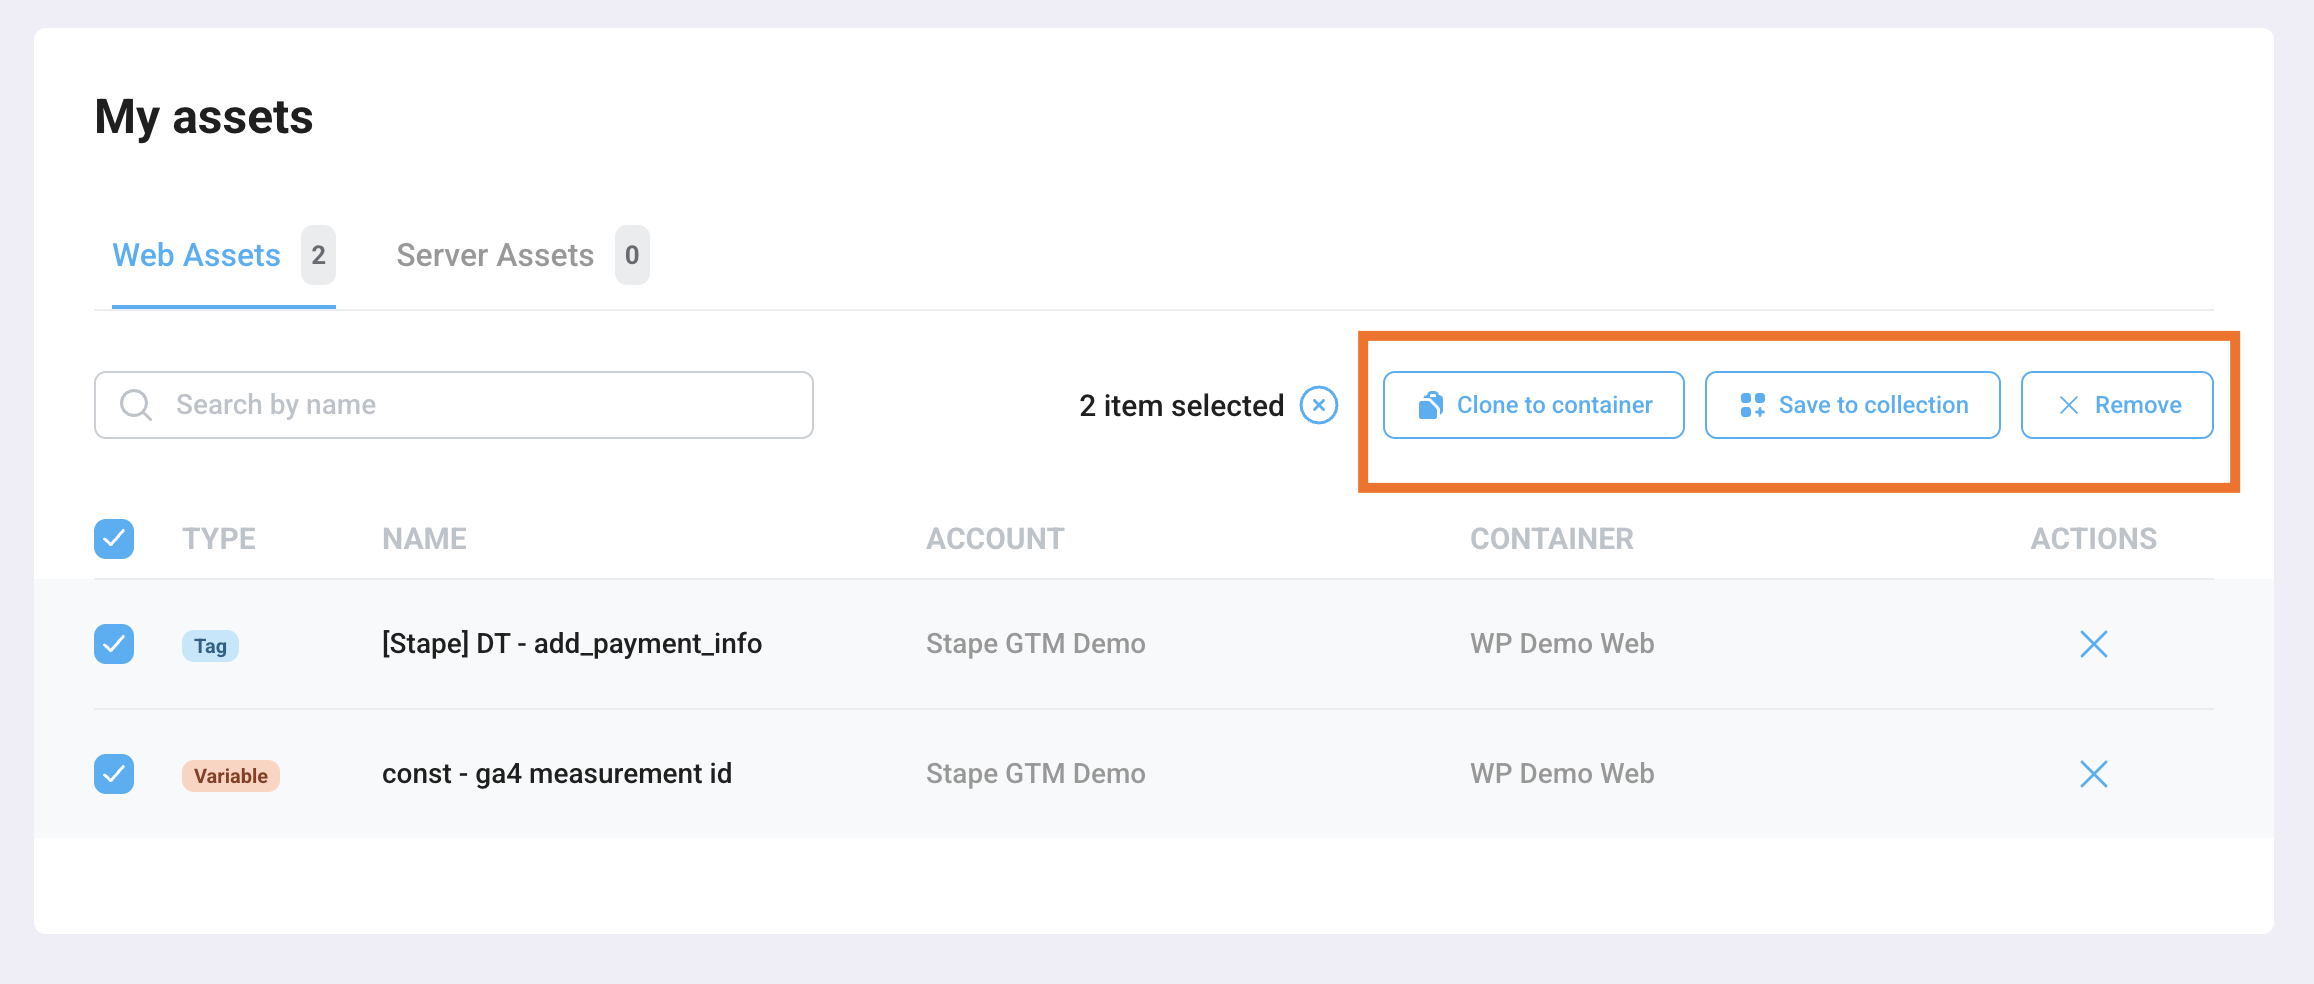Viewport: 2314px width, 984px height.
Task: Click the Save to collection button
Action: coord(1852,405)
